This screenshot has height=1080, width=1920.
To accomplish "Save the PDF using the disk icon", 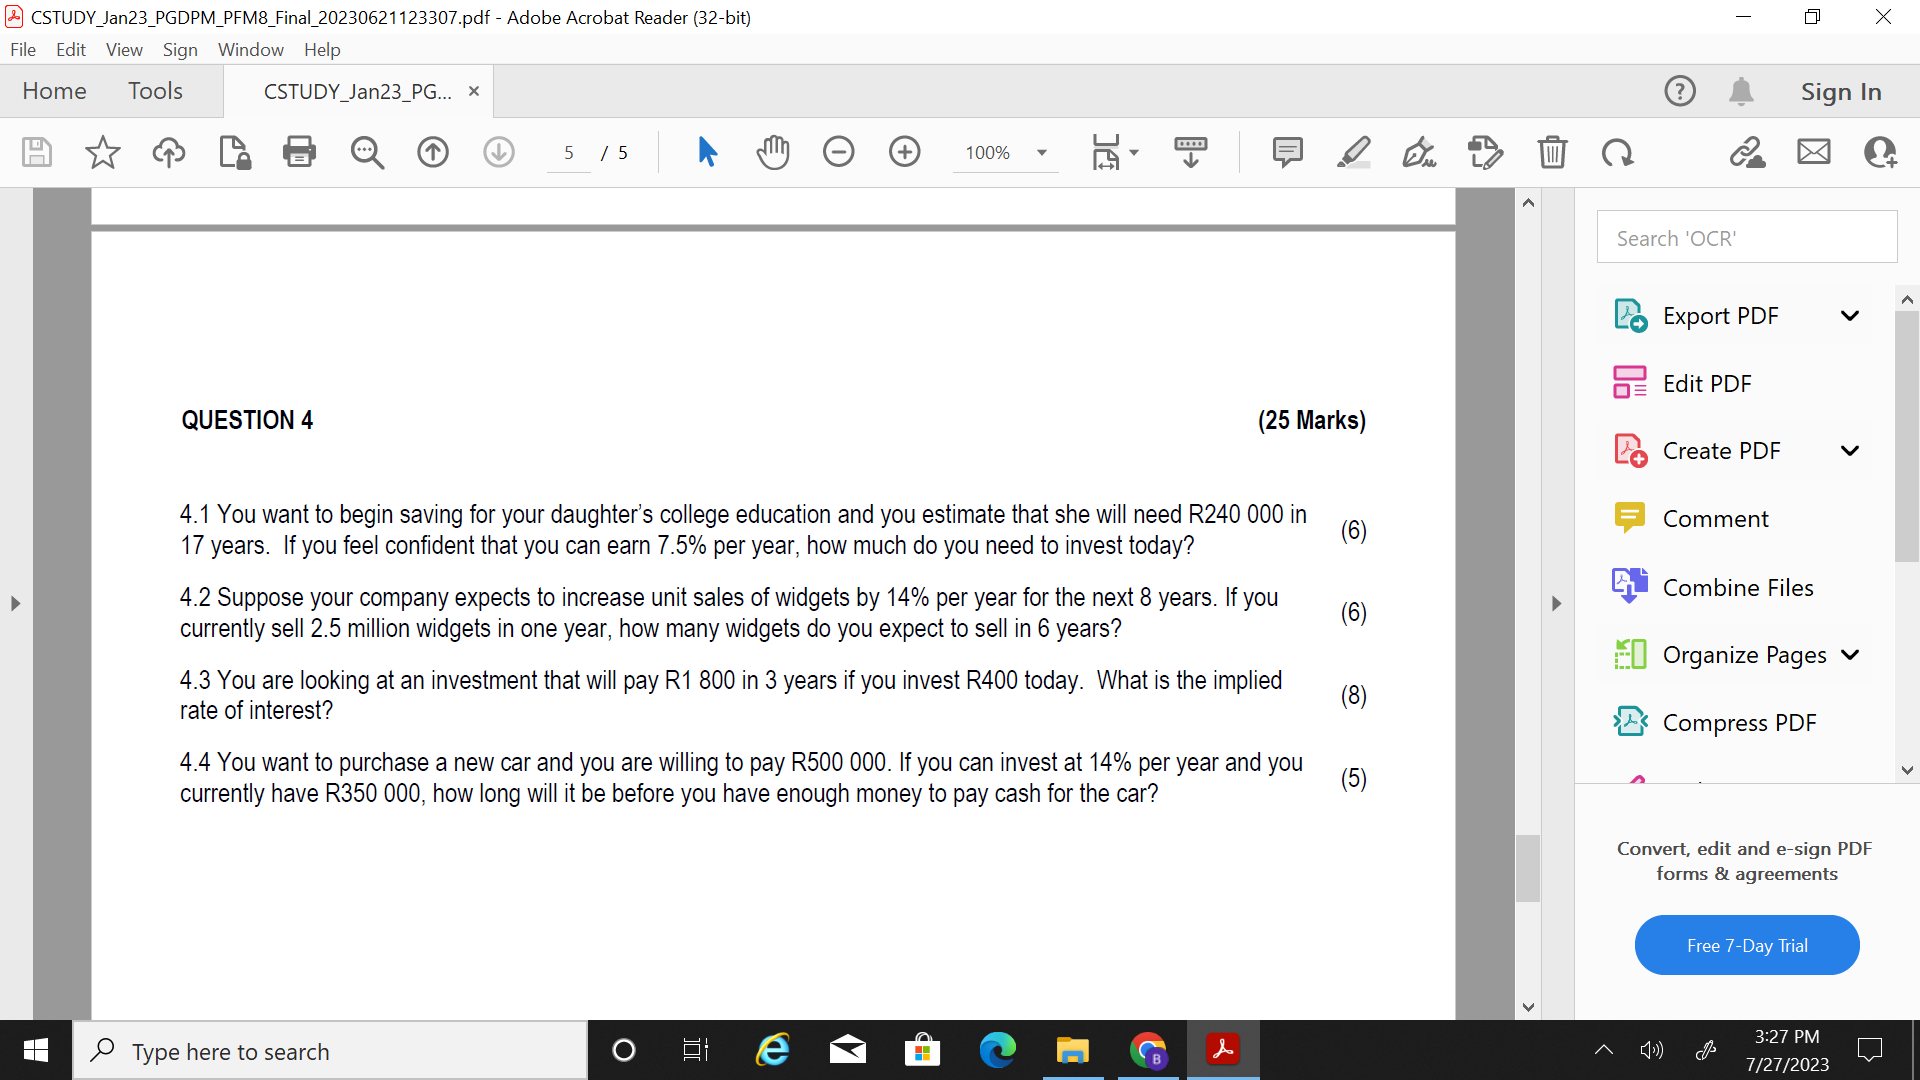I will [x=36, y=152].
